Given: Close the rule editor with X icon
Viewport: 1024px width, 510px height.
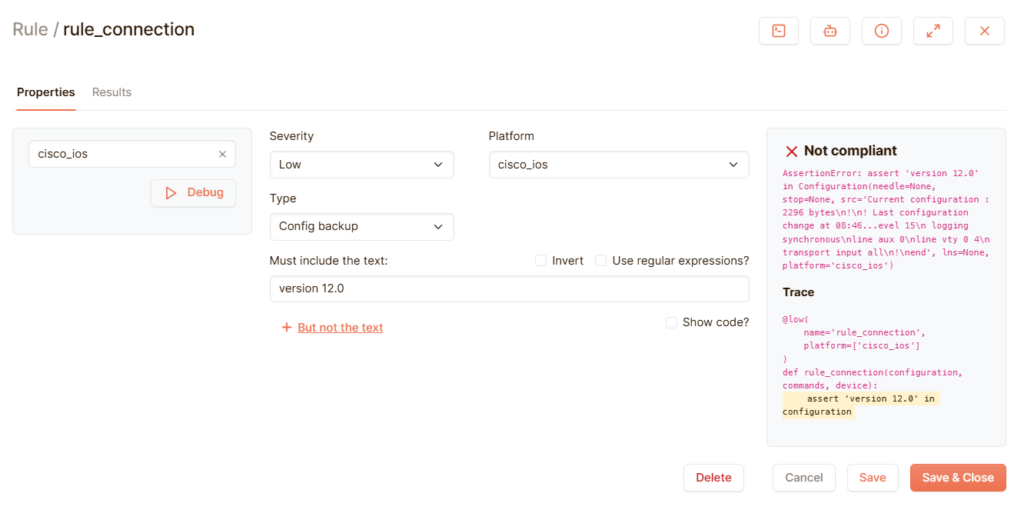Looking at the screenshot, I should 984,31.
